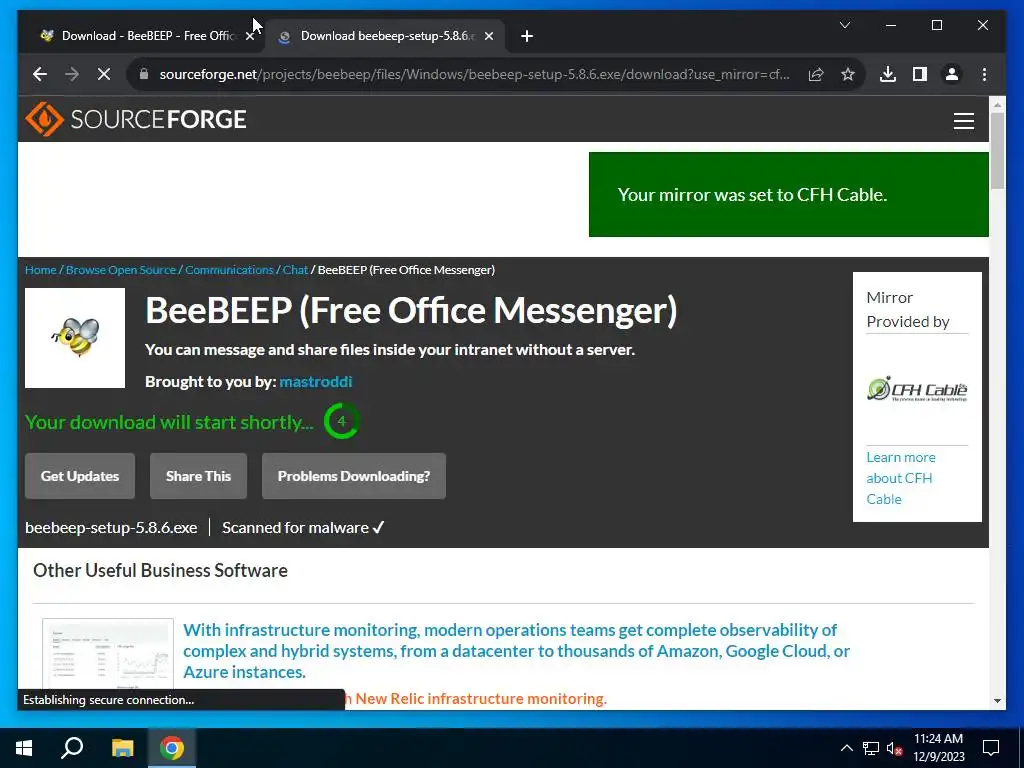Click the Problems Downloading? button
Screen dimensions: 1024x768
[354, 476]
